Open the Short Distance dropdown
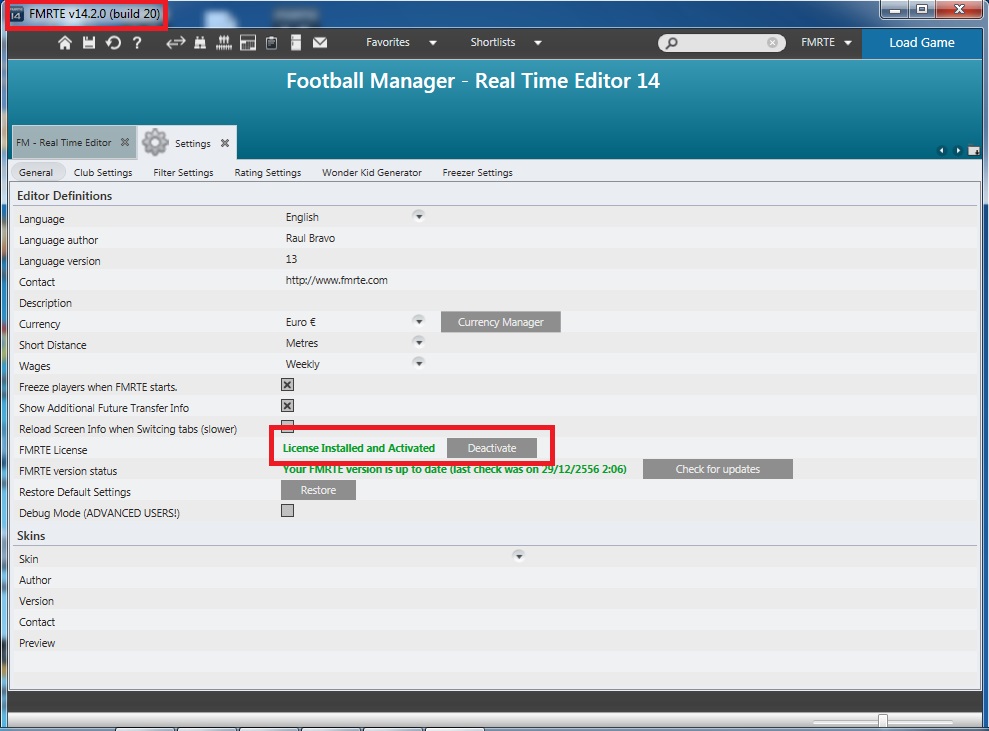The image size is (989, 731). [418, 342]
